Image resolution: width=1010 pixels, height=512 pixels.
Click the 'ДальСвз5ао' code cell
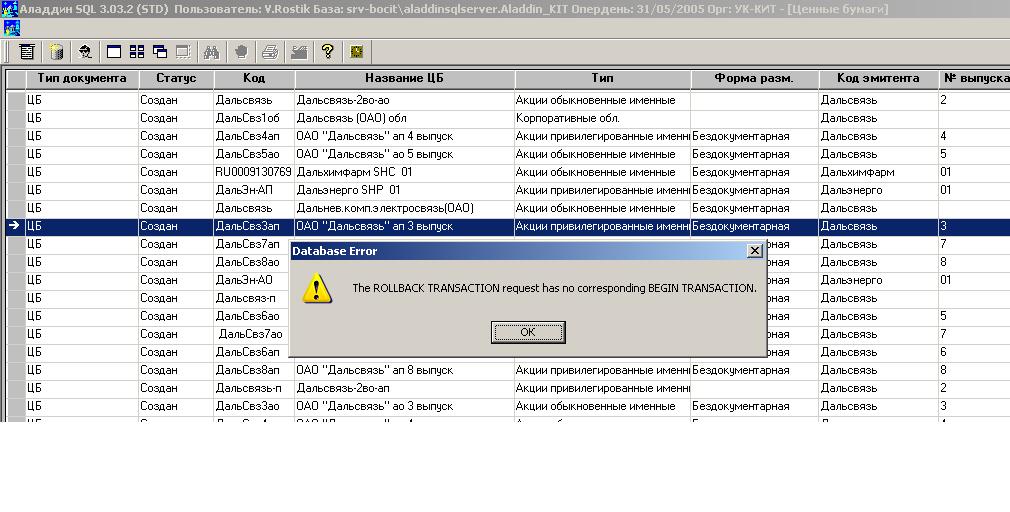tap(254, 155)
